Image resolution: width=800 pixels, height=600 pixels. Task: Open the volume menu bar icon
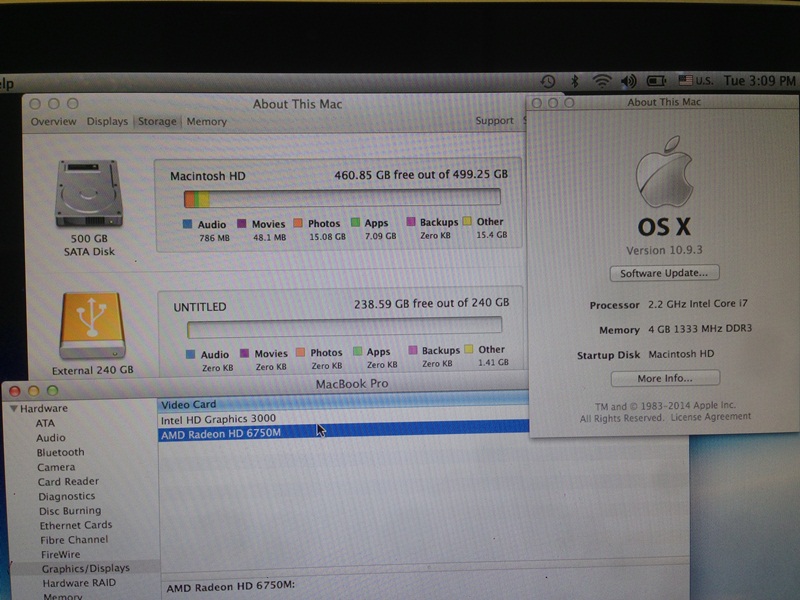coord(629,81)
